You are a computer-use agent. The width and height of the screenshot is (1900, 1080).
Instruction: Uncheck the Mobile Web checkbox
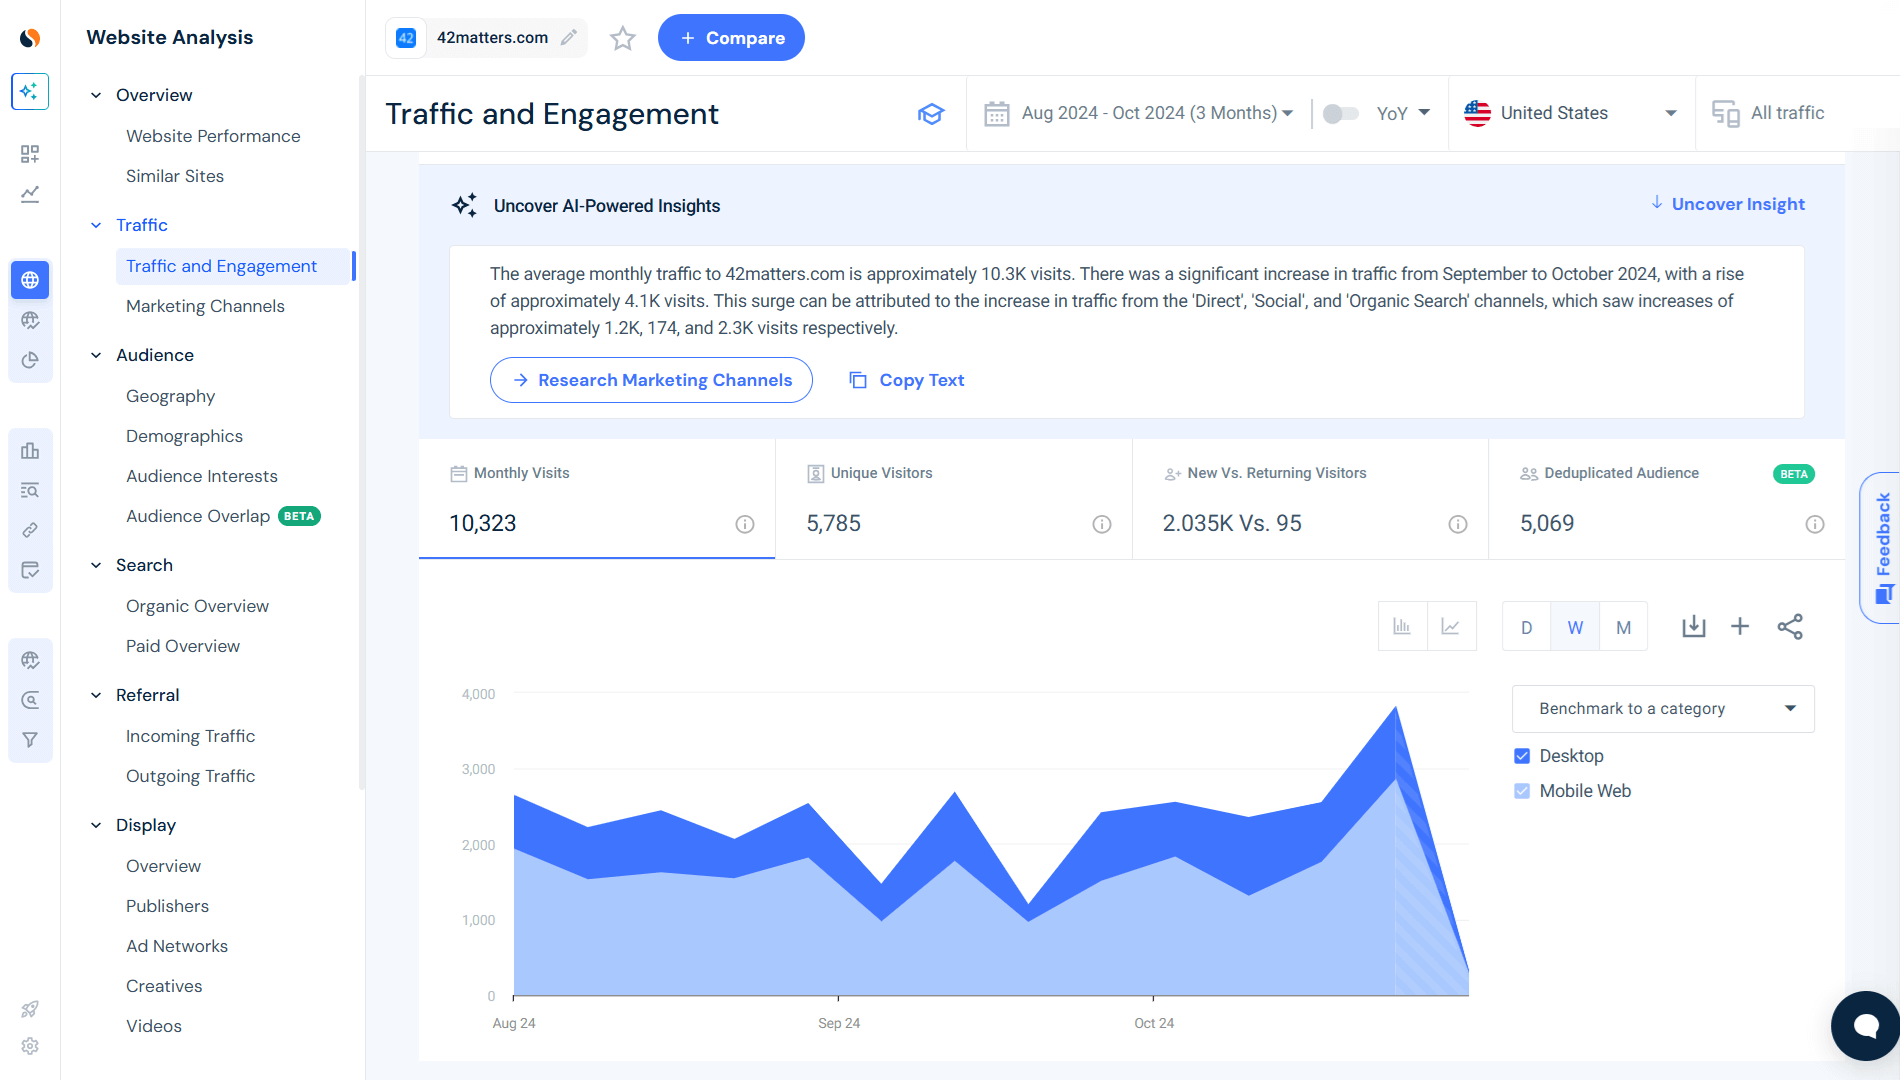[1522, 791]
